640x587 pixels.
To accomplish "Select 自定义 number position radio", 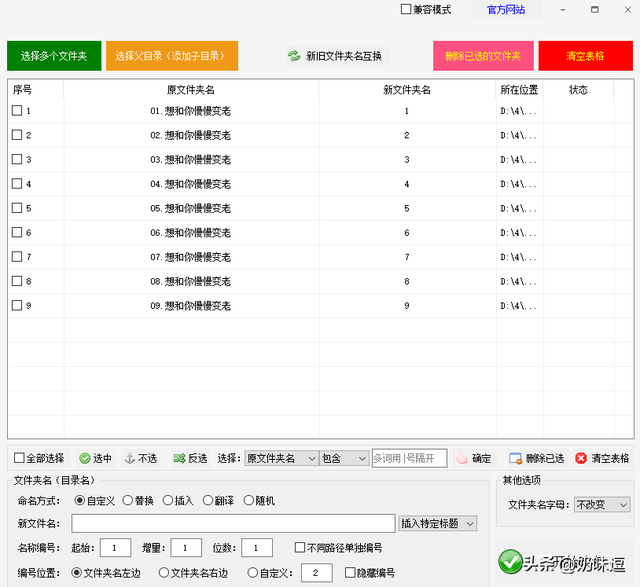I will click(x=253, y=573).
